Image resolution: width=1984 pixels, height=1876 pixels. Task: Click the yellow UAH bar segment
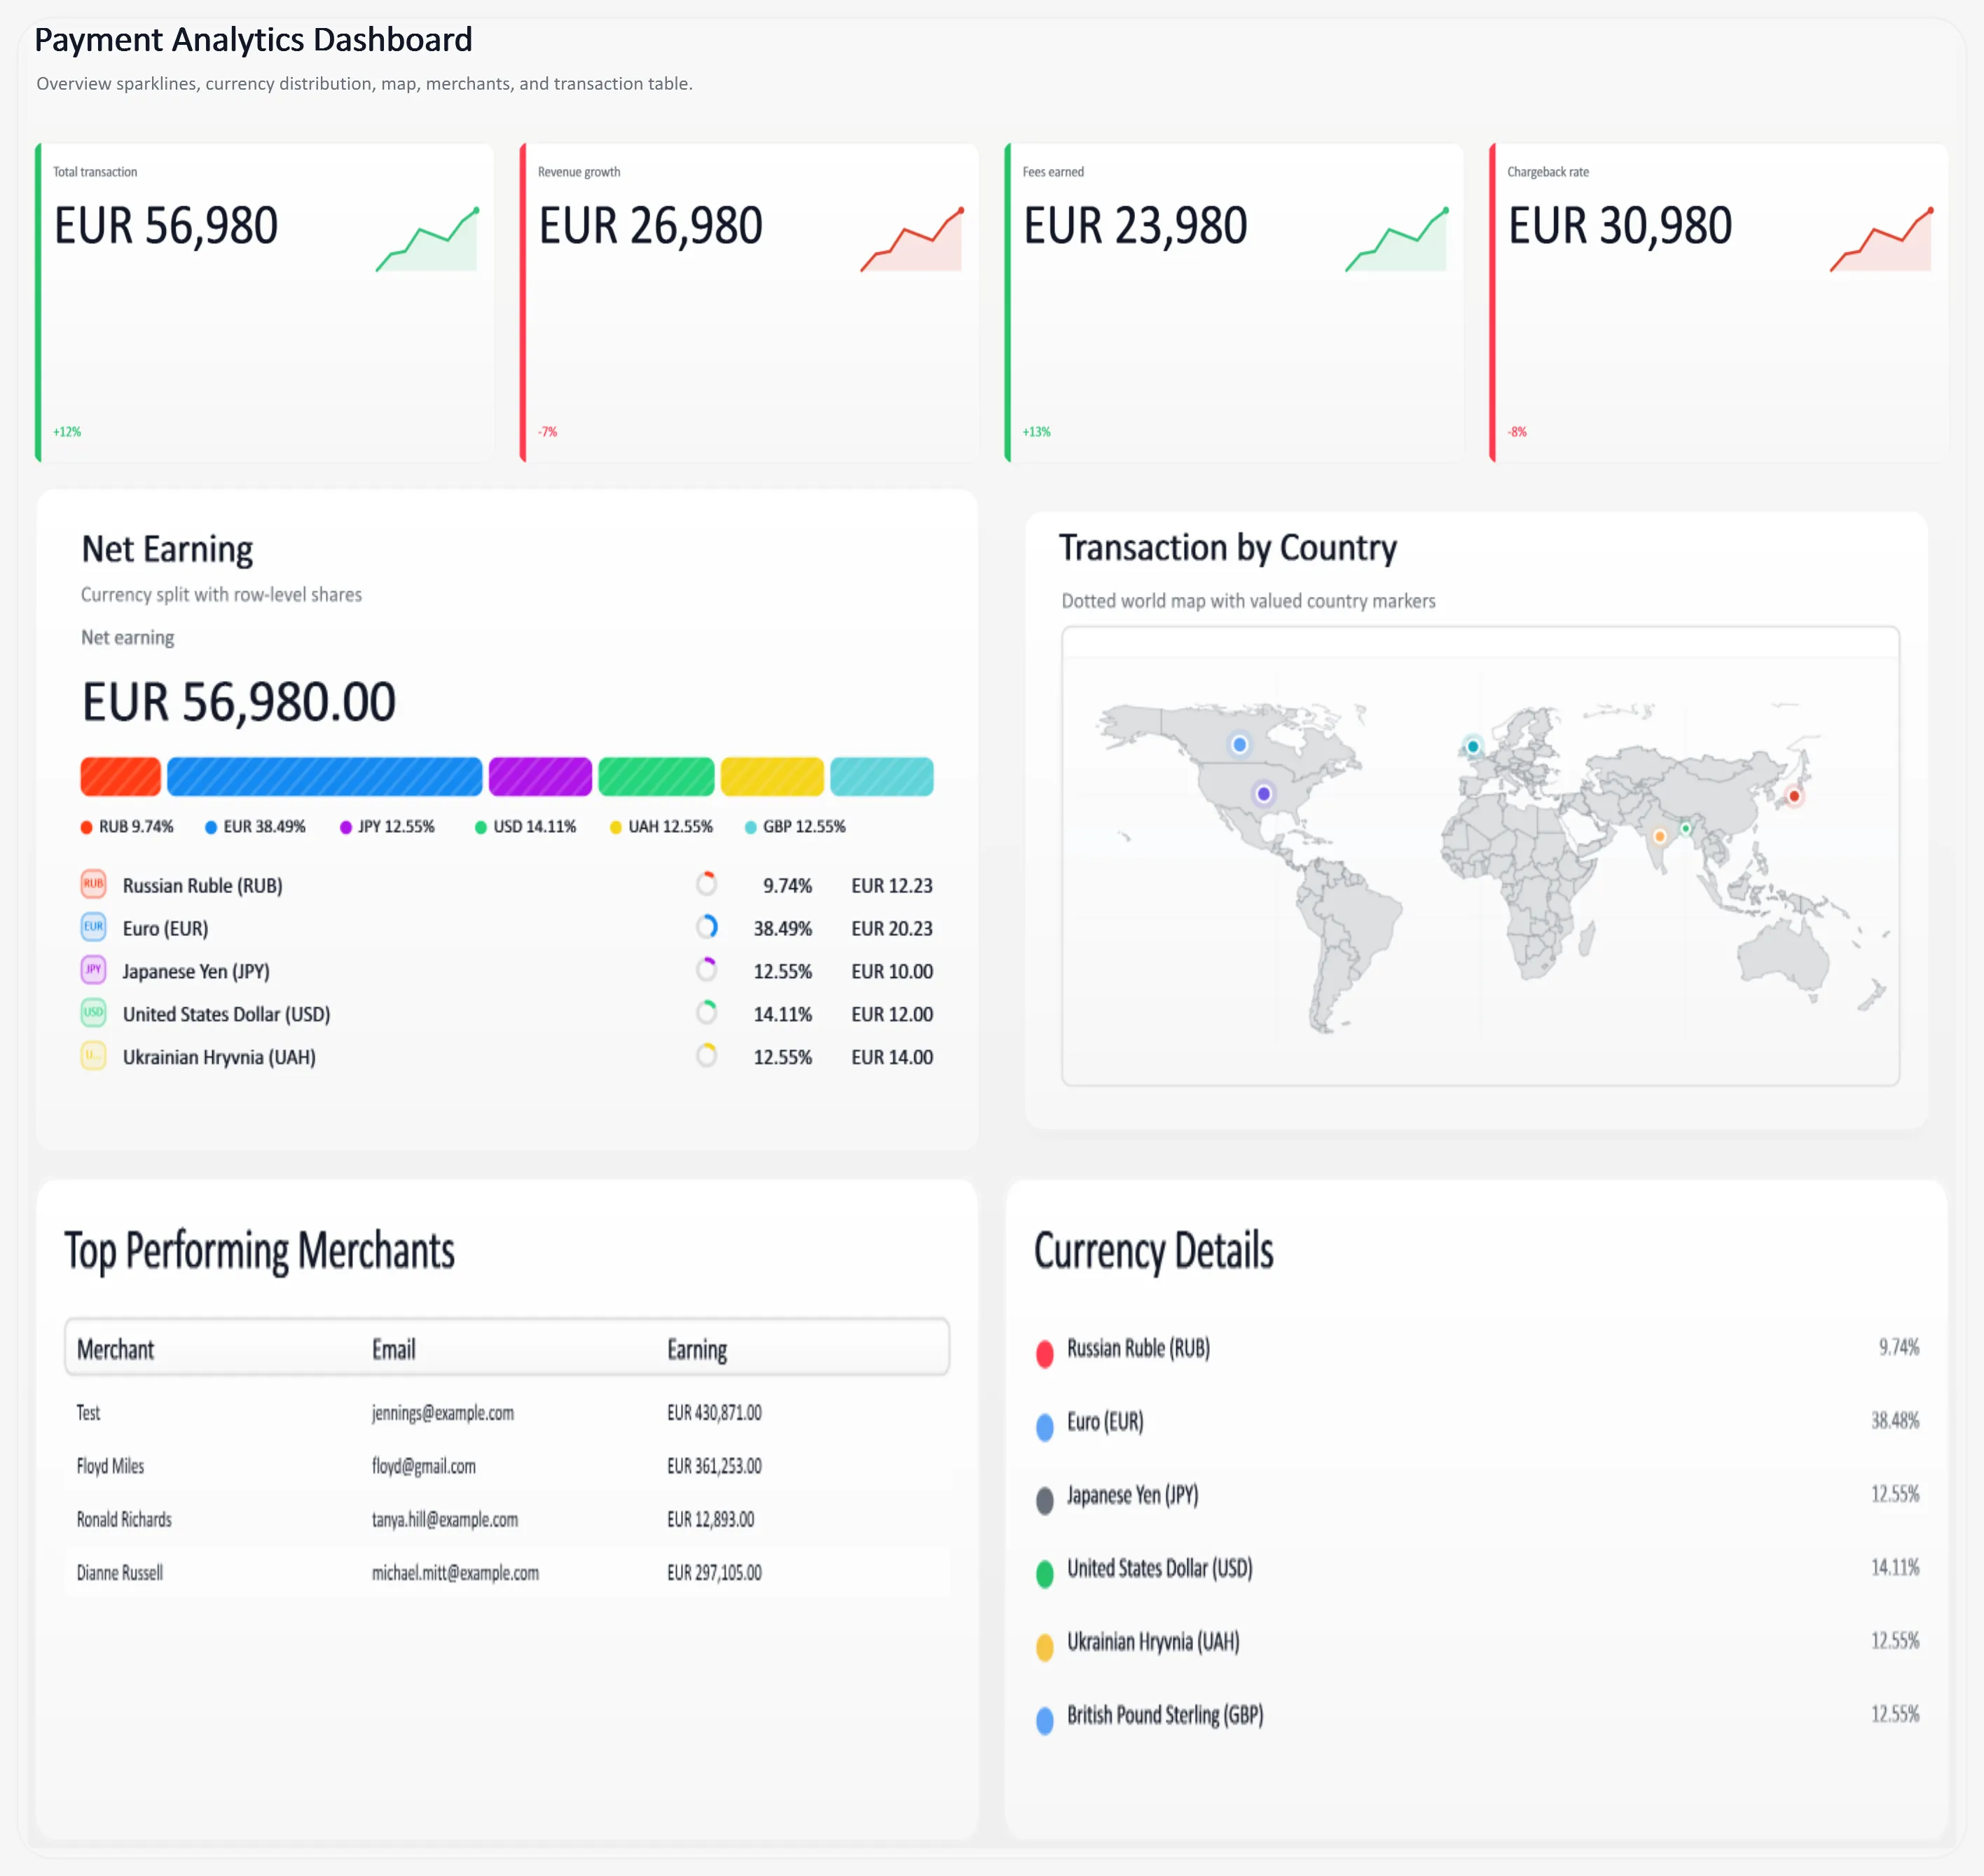click(772, 777)
